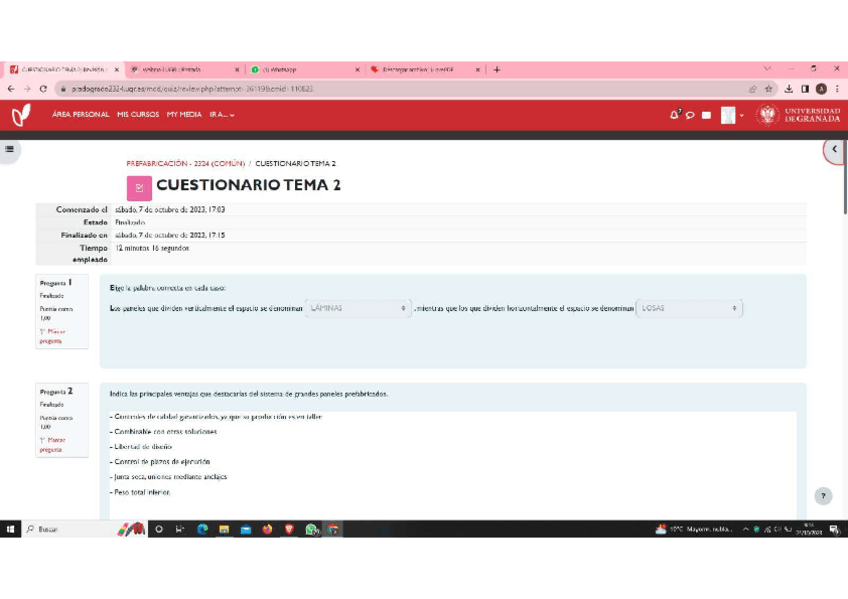This screenshot has width=848, height=599.
Task: Launch Brave browser from taskbar
Action: point(289,529)
